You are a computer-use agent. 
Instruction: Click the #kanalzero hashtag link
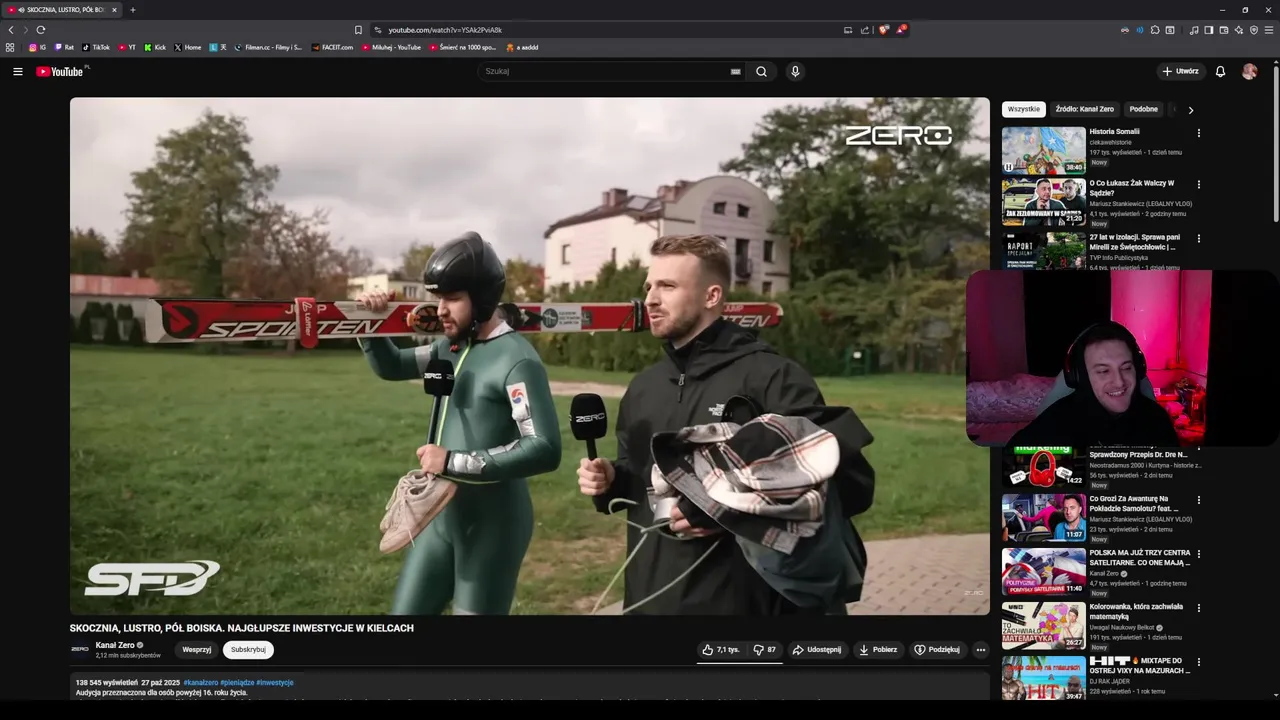[200, 682]
